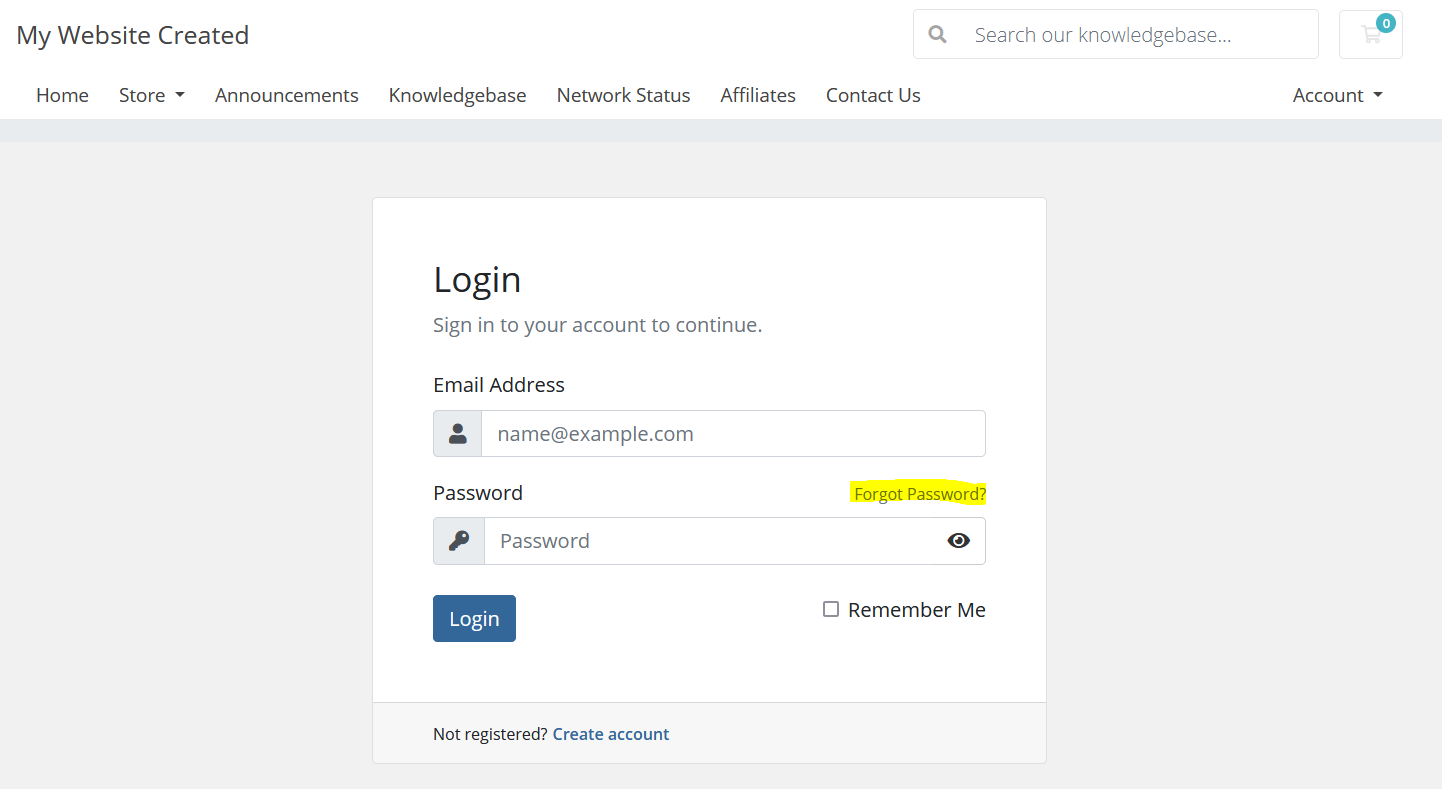Expand the Store dropdown menu
Screen dimensions: 1442x789
[x=152, y=95]
